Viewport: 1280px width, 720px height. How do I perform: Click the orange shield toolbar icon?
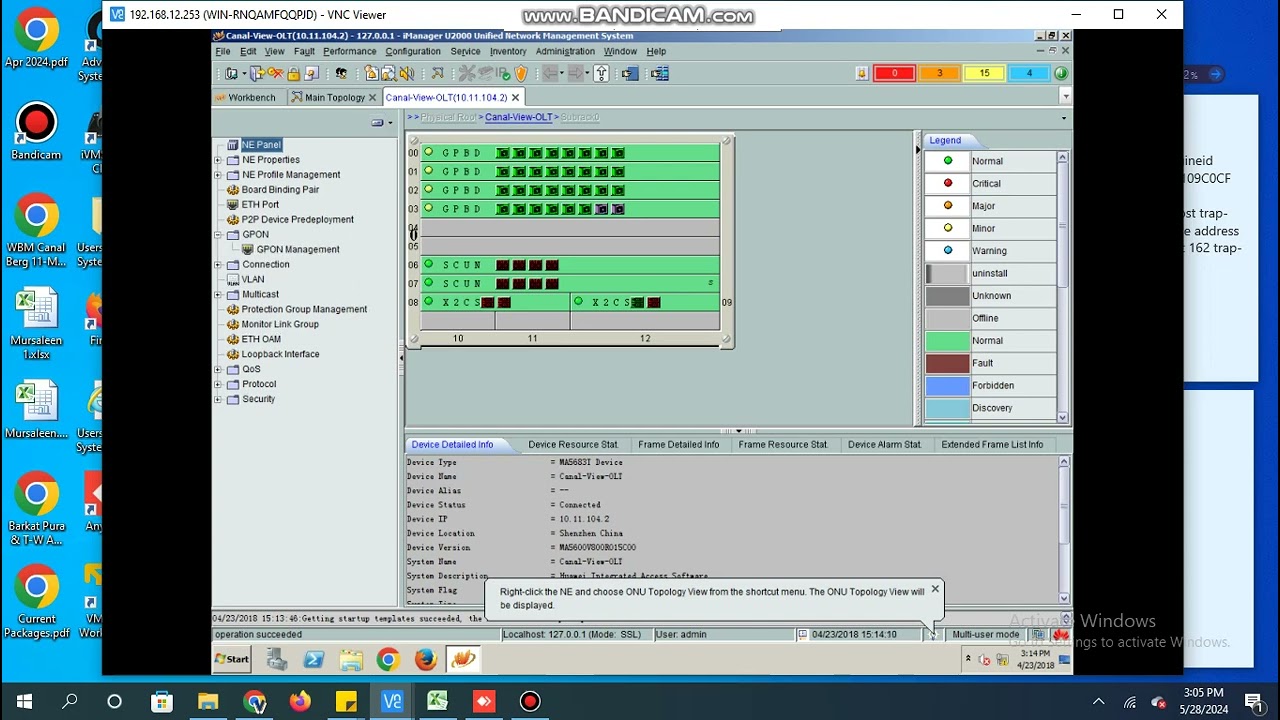[x=521, y=73]
